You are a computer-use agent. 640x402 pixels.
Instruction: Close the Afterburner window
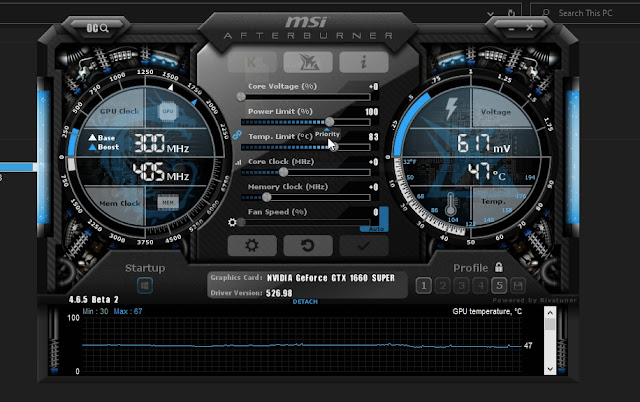tap(529, 28)
